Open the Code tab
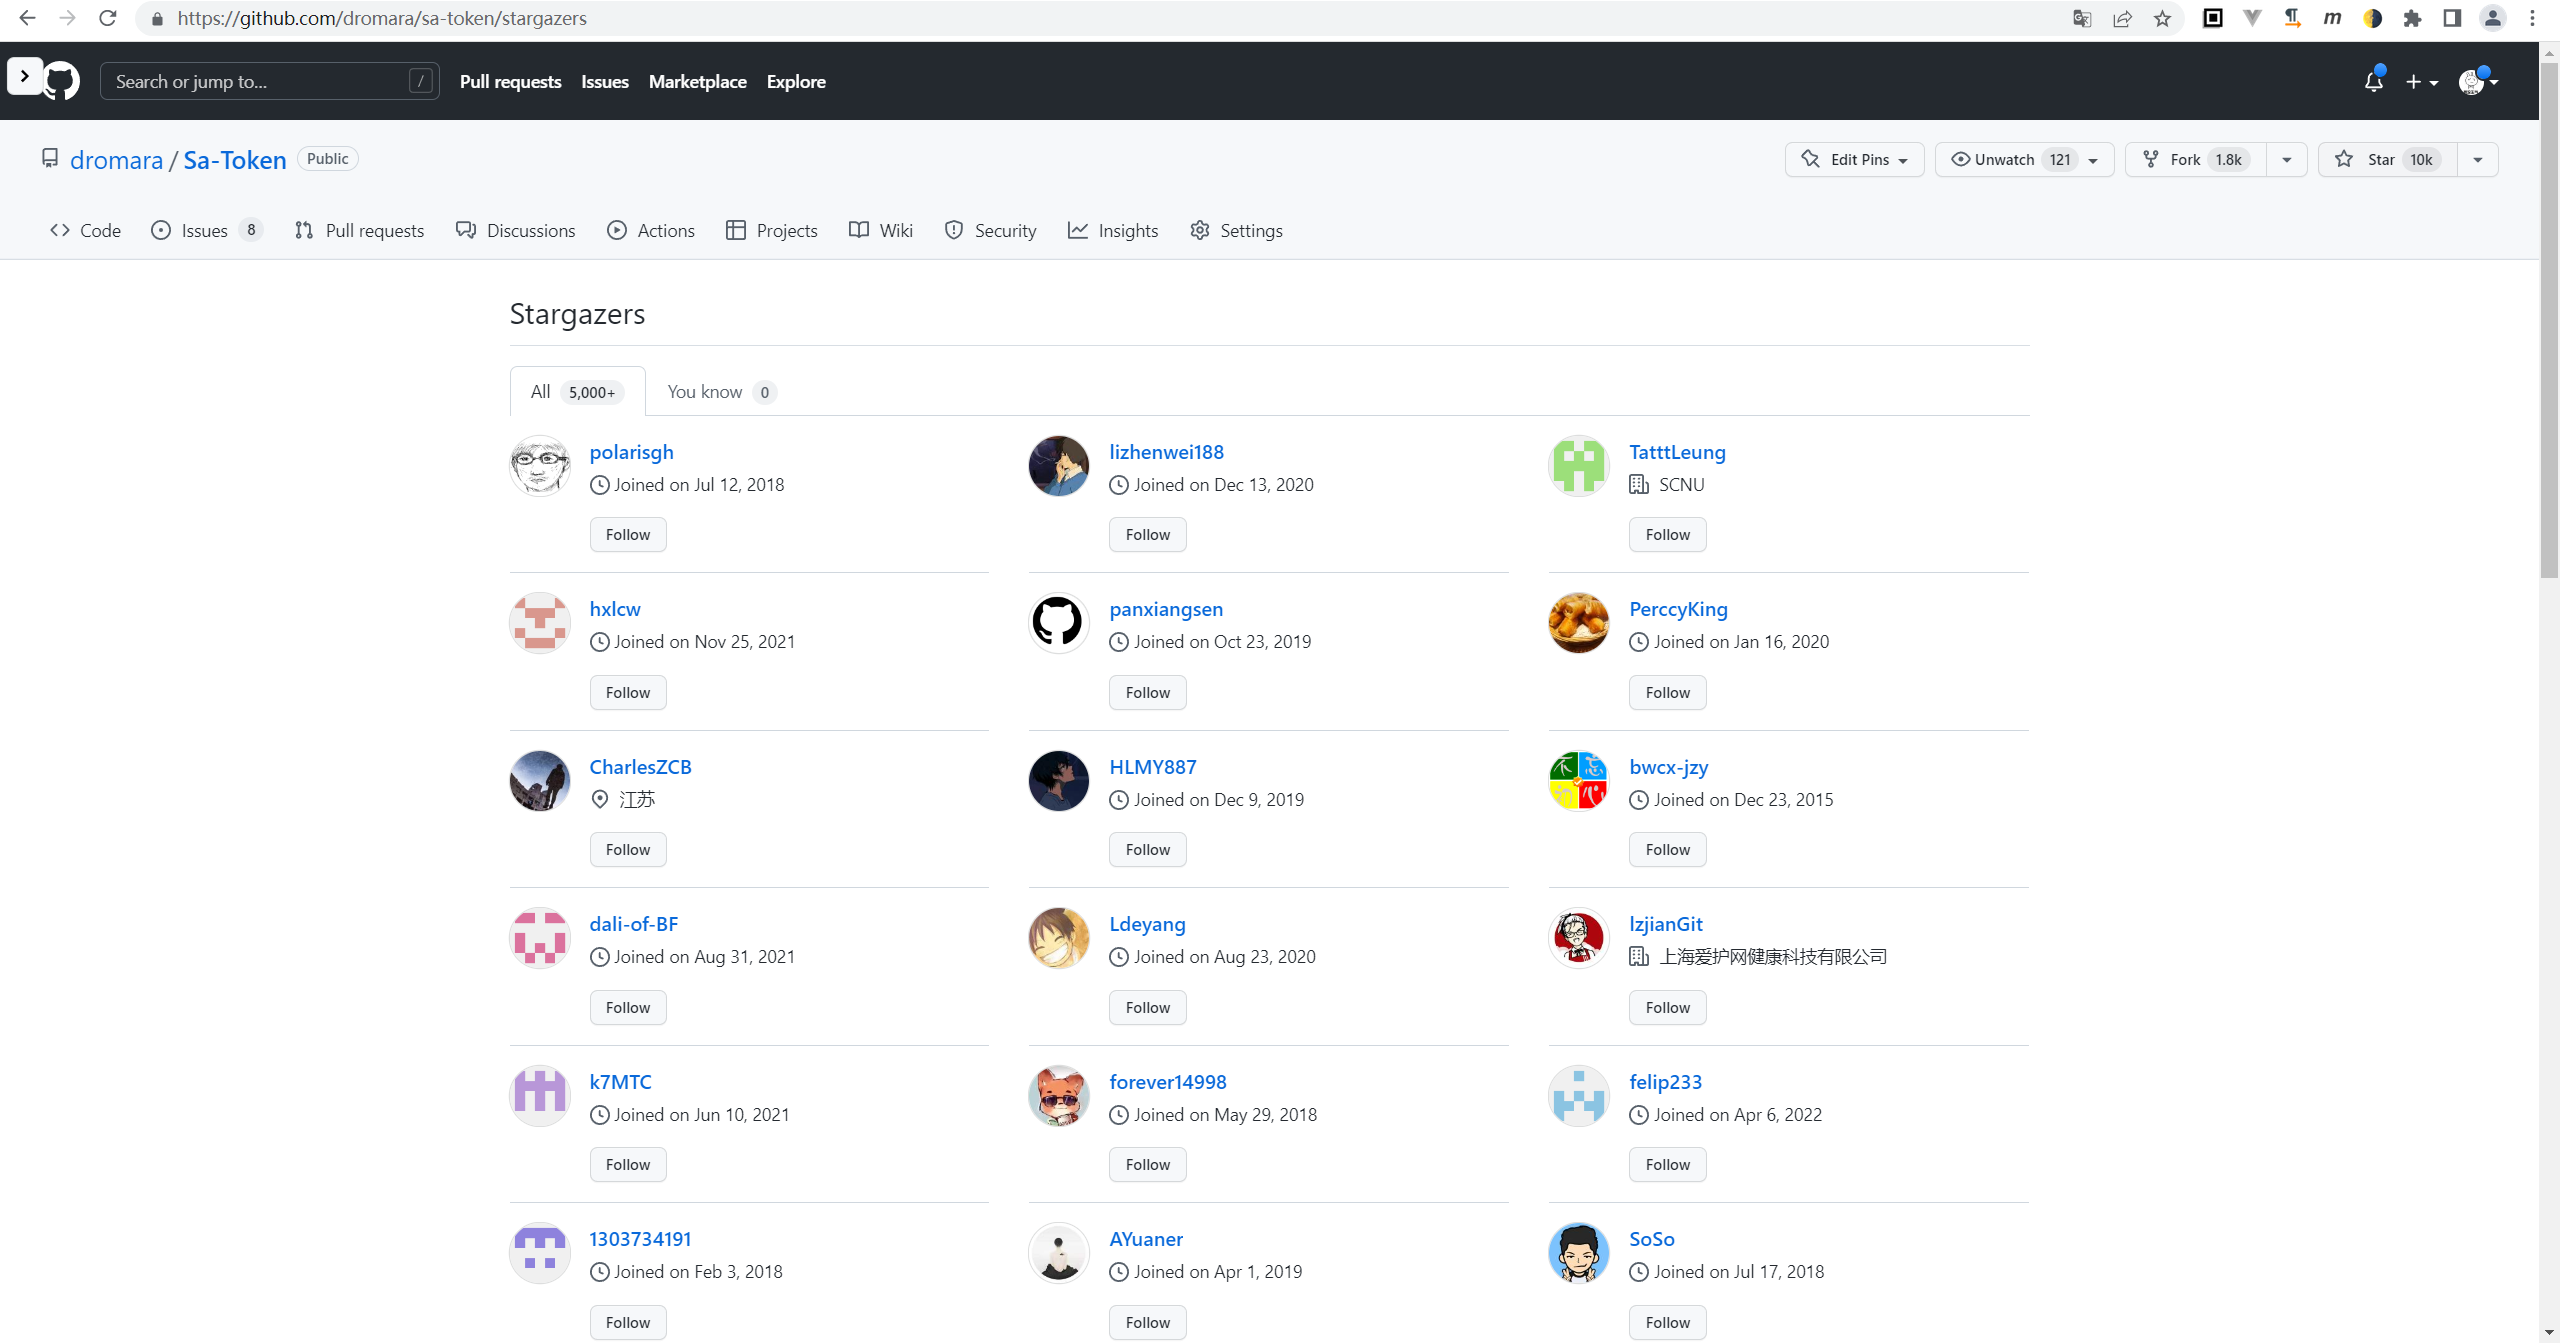 point(85,231)
